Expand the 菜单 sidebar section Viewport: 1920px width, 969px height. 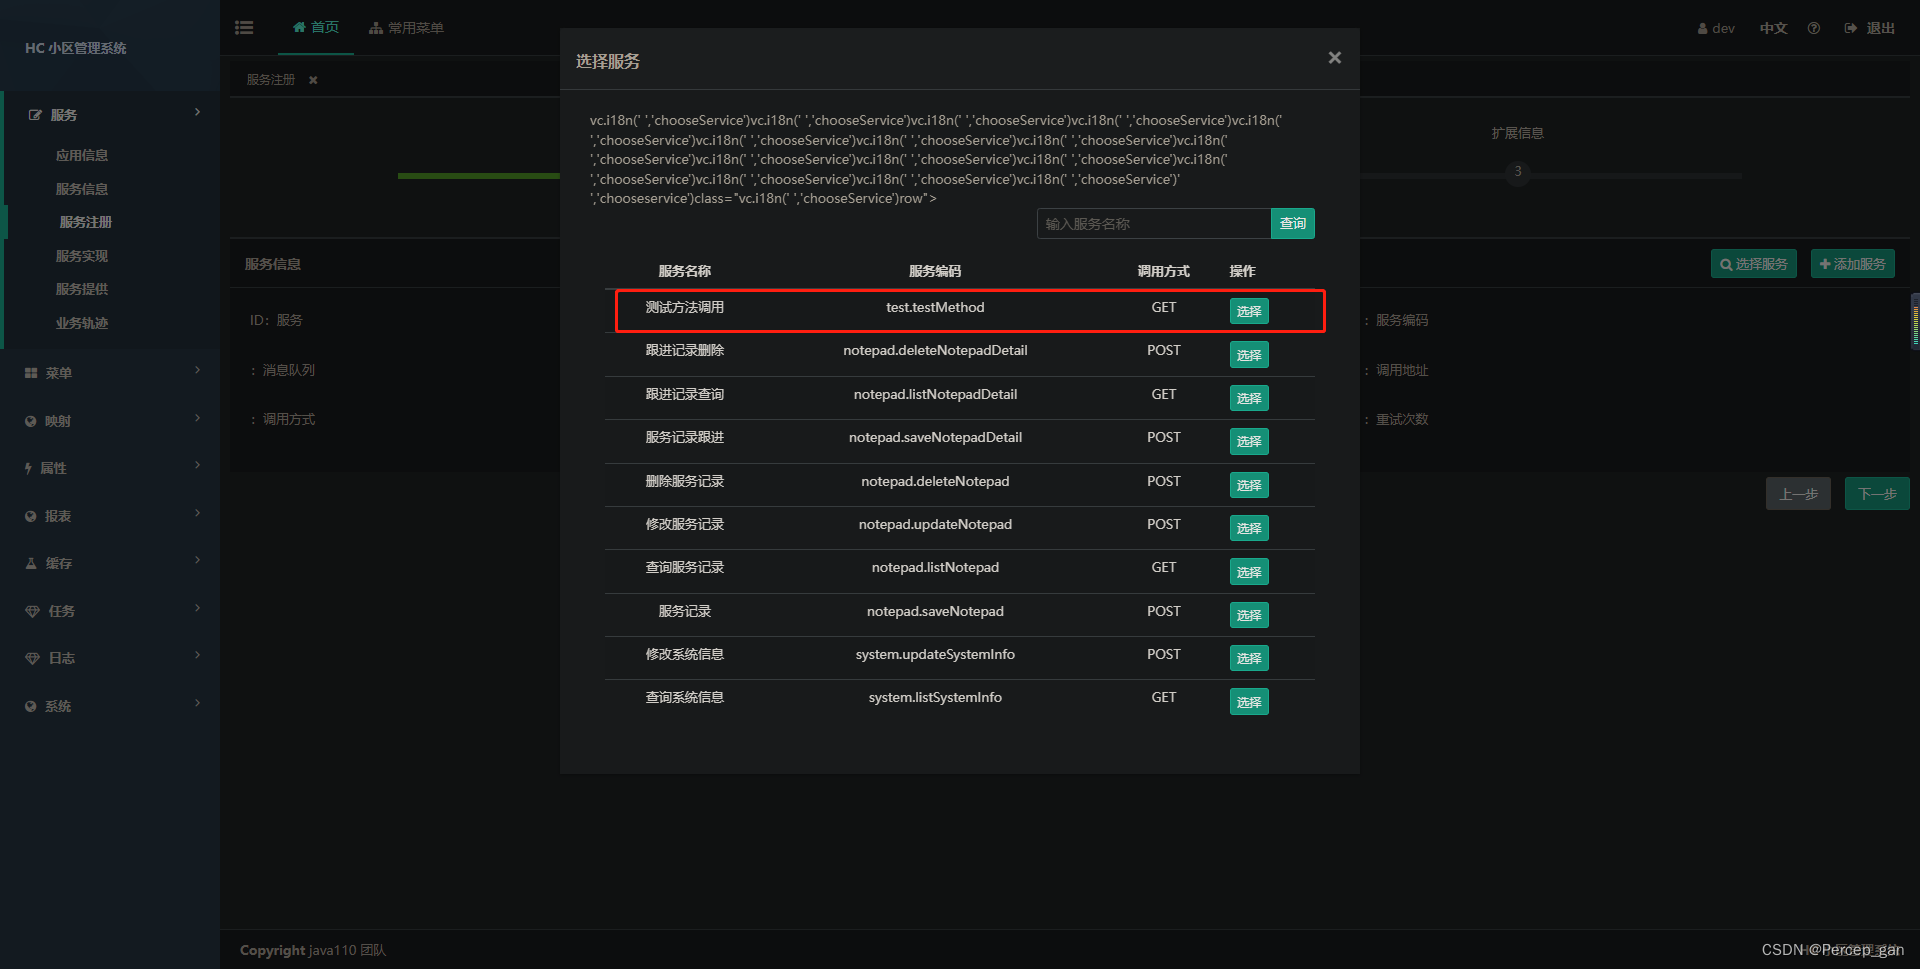coord(110,373)
